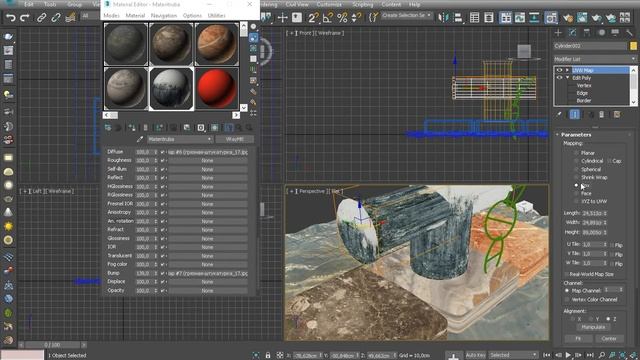Open the Modes menu in Material Editor
The width and height of the screenshot is (640, 360).
click(x=111, y=16)
